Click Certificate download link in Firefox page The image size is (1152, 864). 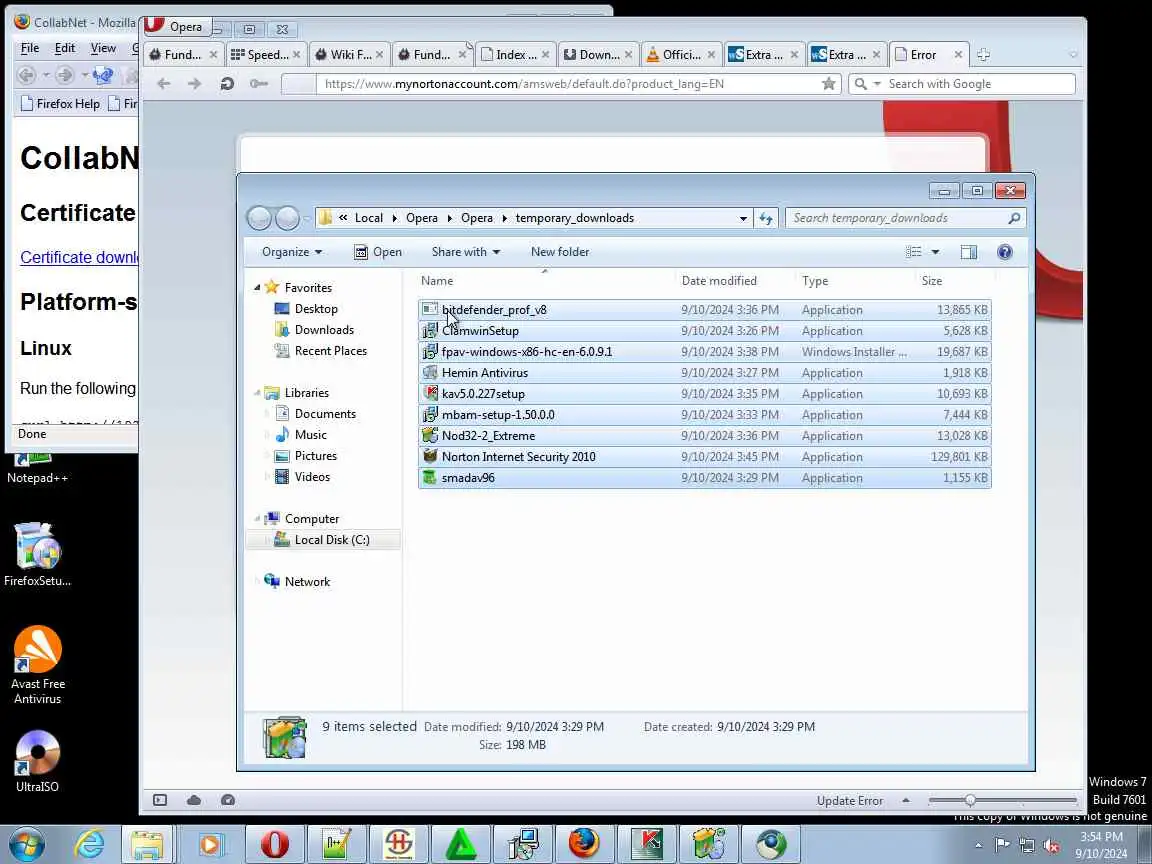(79, 257)
